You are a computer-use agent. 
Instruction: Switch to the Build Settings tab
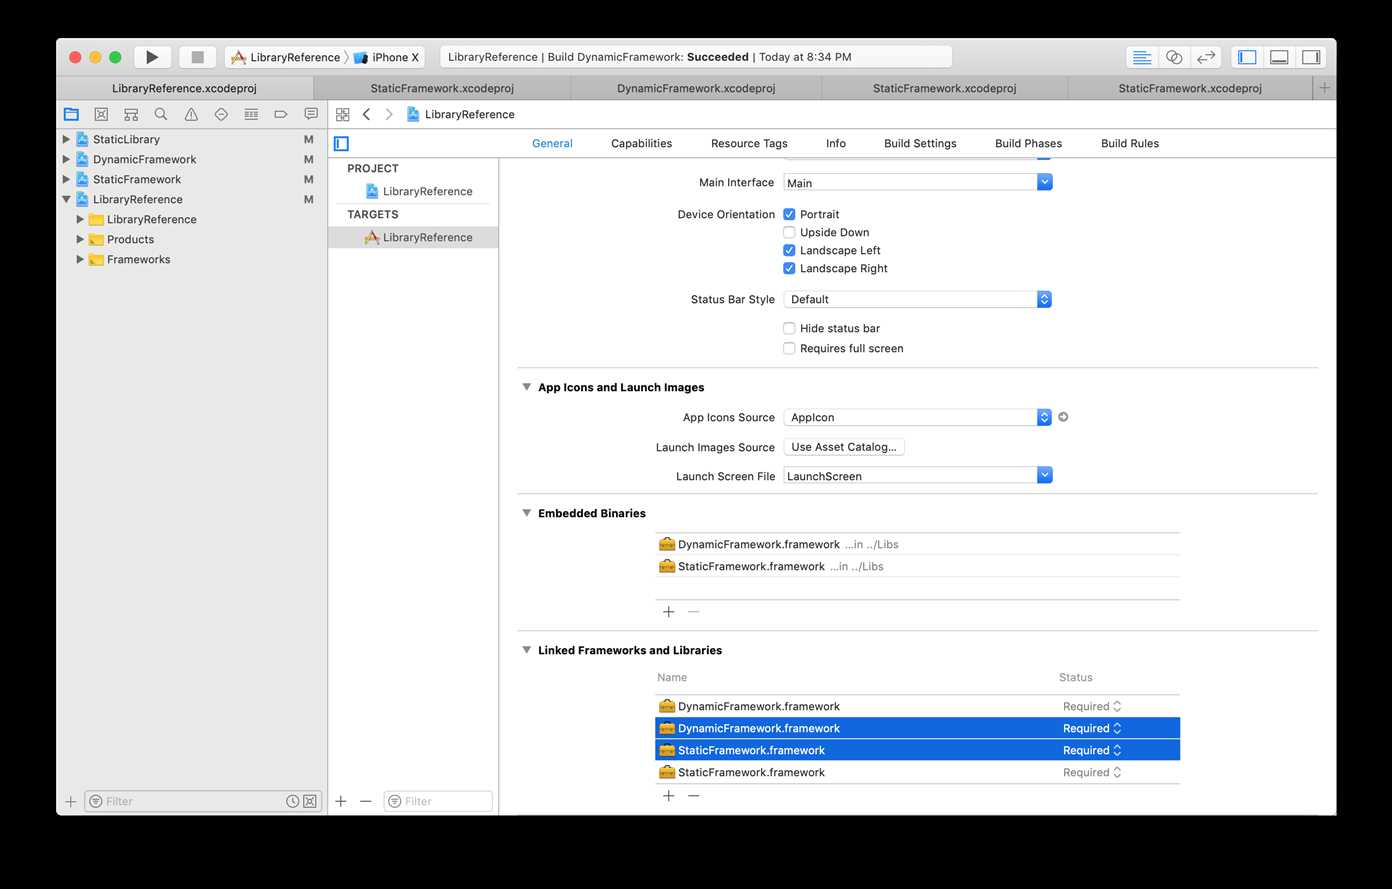(x=920, y=143)
